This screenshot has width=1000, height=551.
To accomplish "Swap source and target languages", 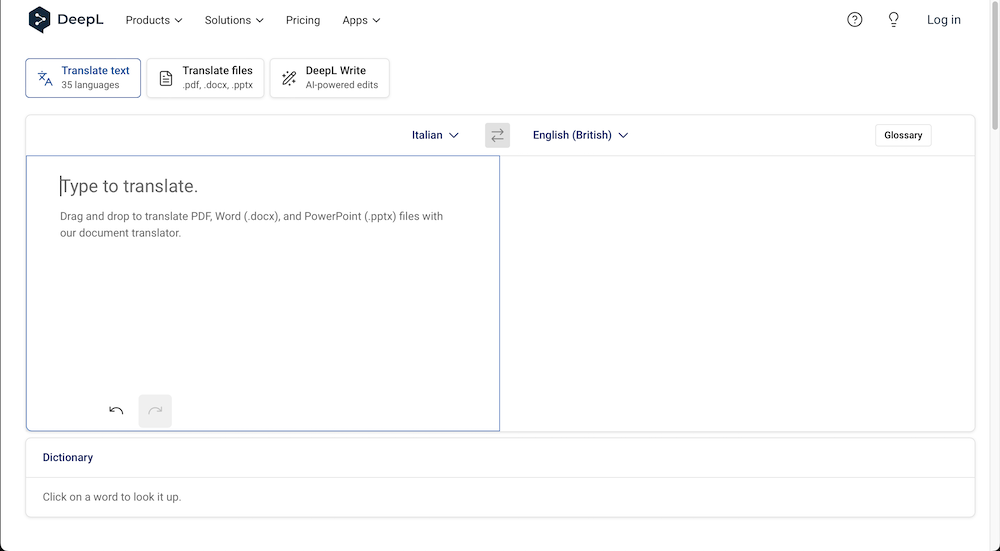I will [x=497, y=135].
